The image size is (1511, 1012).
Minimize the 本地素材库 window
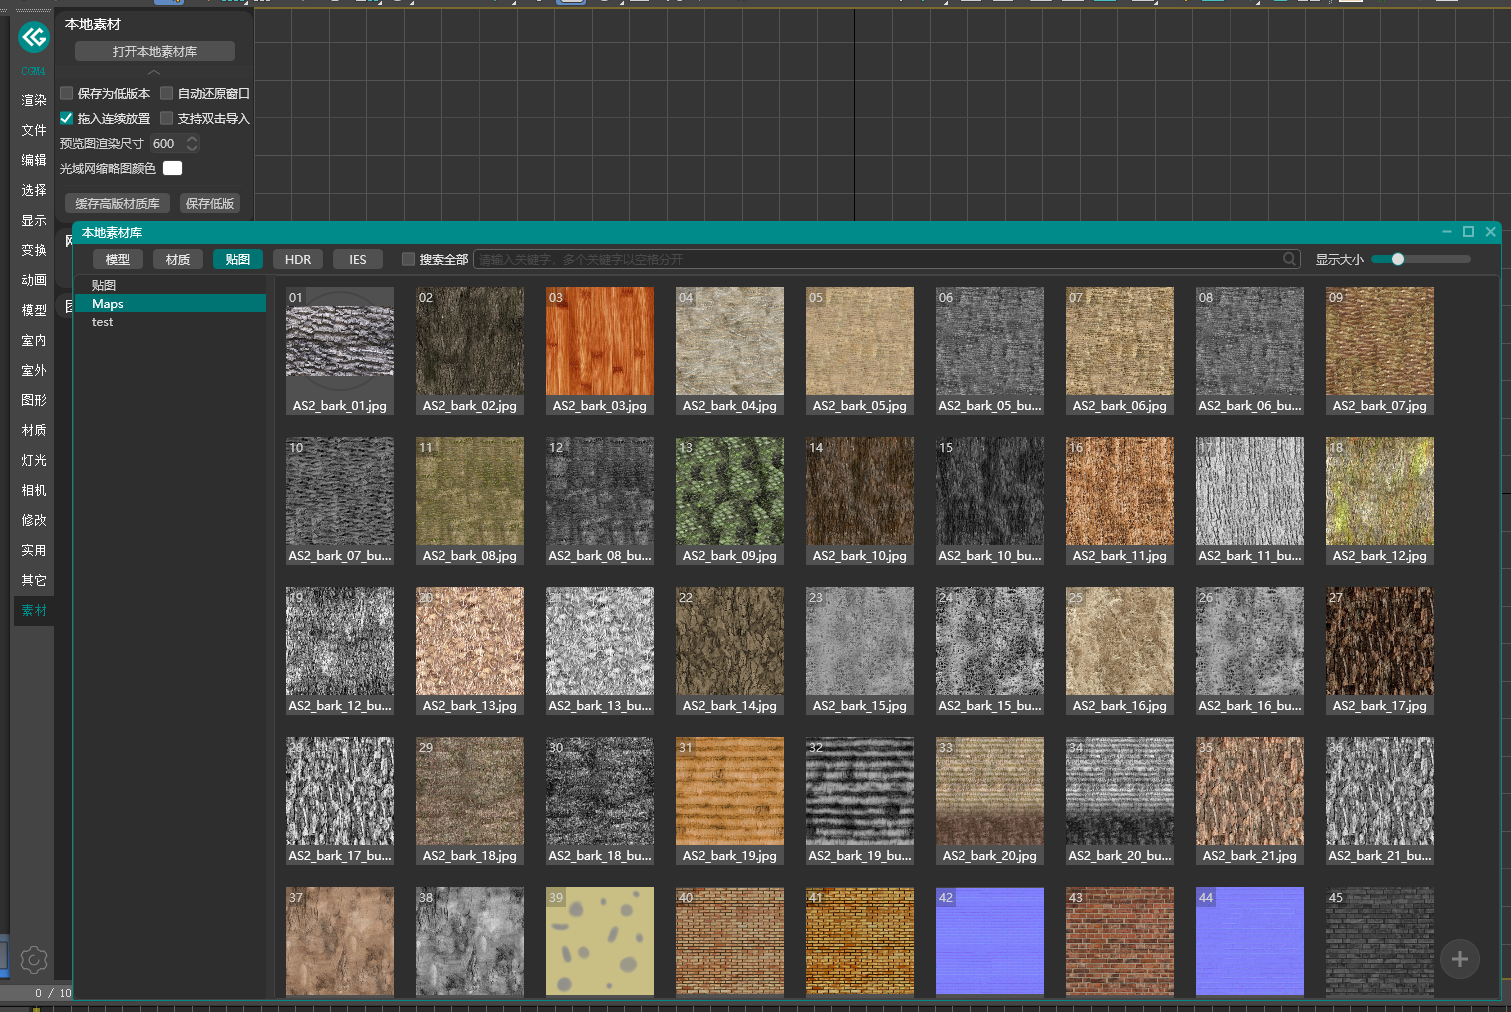[1446, 232]
